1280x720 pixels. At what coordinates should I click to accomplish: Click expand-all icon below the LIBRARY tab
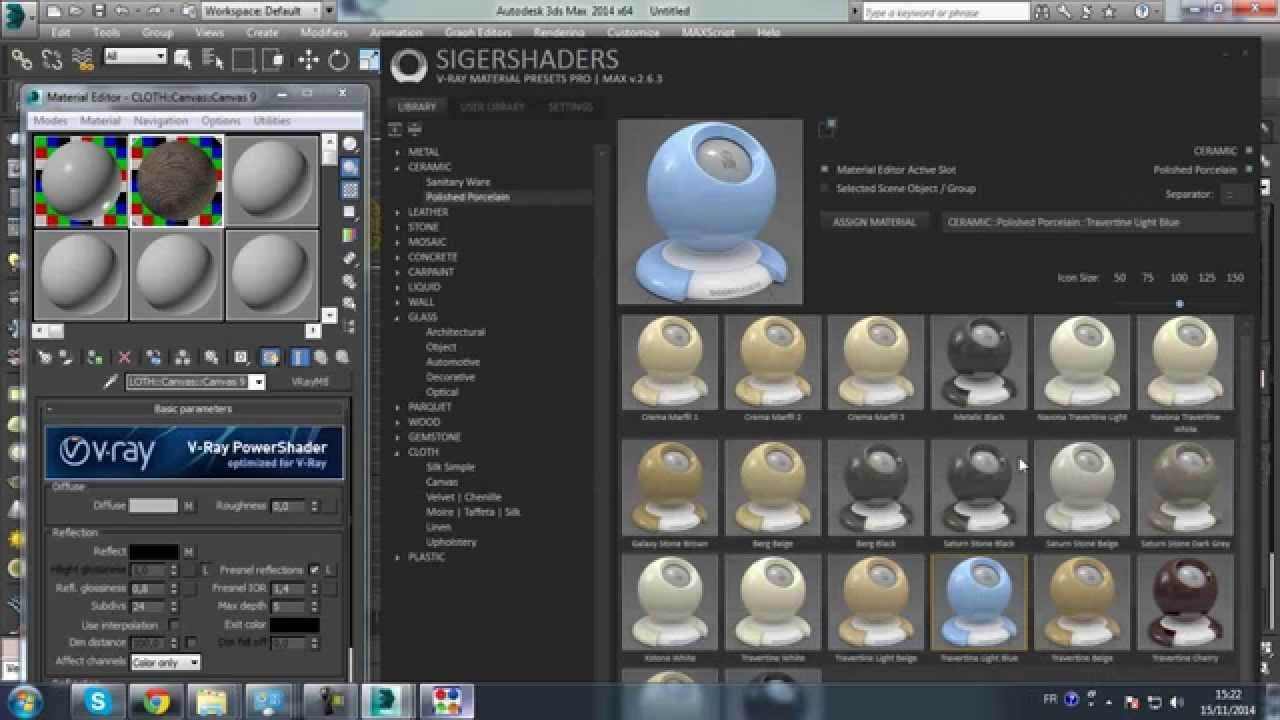(x=396, y=129)
